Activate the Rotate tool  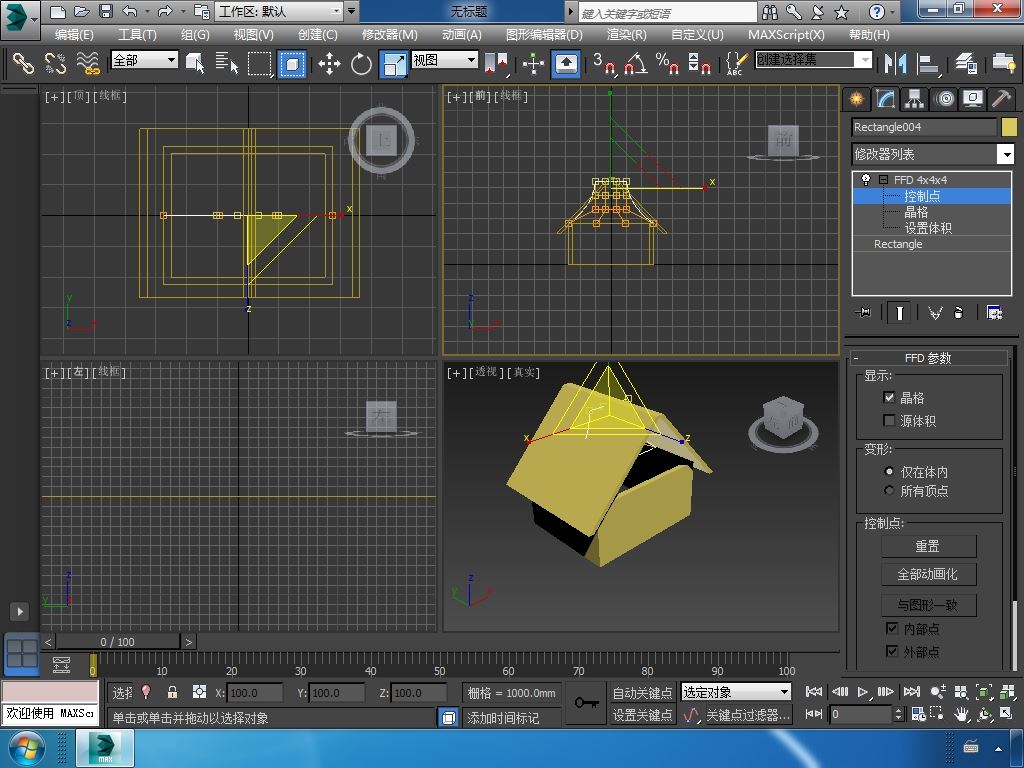361,64
